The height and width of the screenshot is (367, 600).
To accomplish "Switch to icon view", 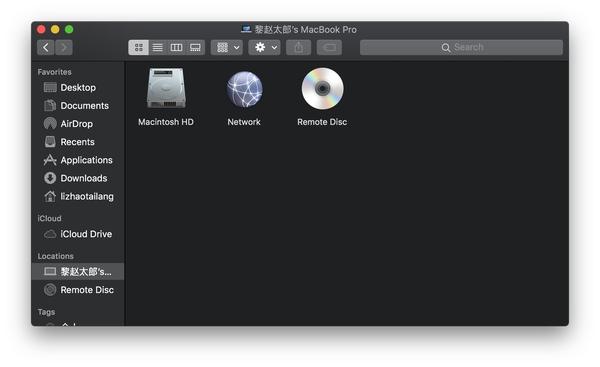I will click(139, 47).
